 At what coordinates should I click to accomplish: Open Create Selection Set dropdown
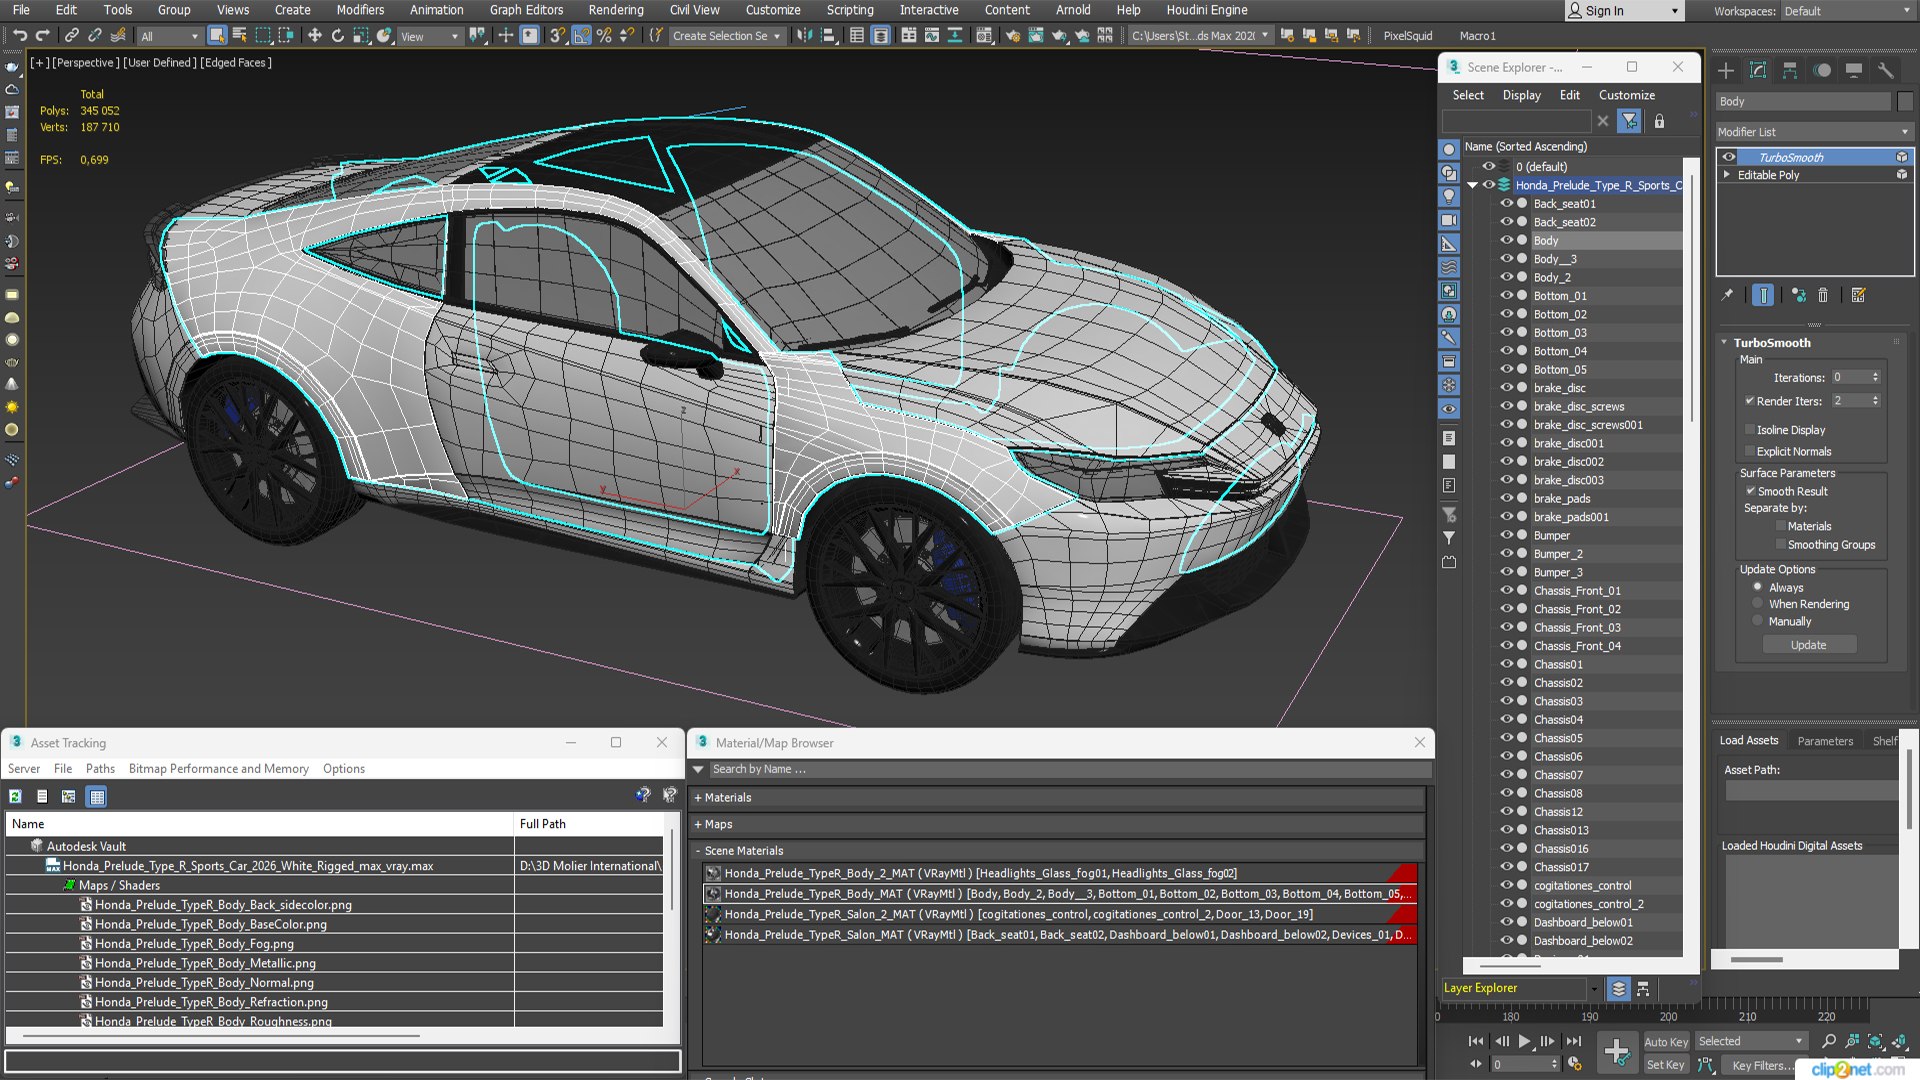[726, 36]
